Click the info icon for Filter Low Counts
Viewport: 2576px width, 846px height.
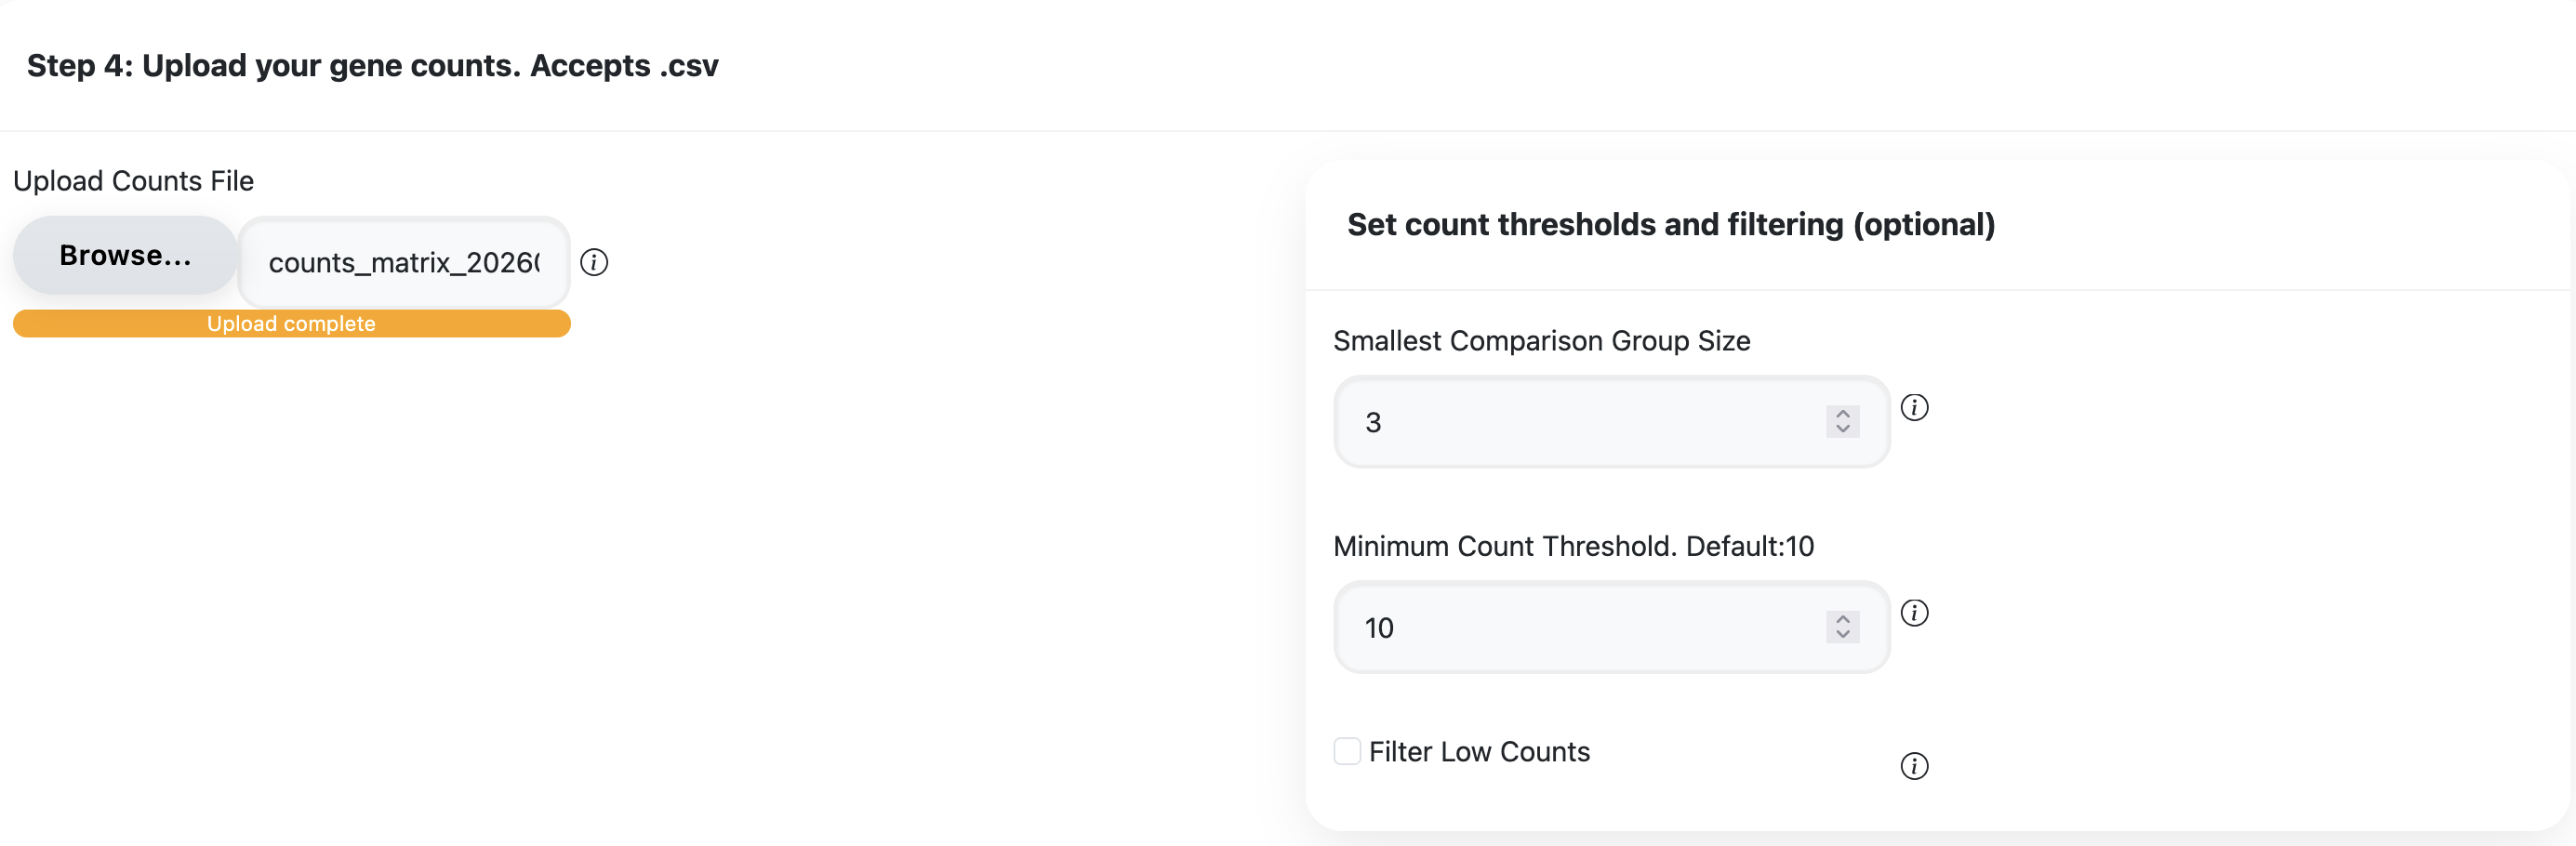pyautogui.click(x=1914, y=766)
